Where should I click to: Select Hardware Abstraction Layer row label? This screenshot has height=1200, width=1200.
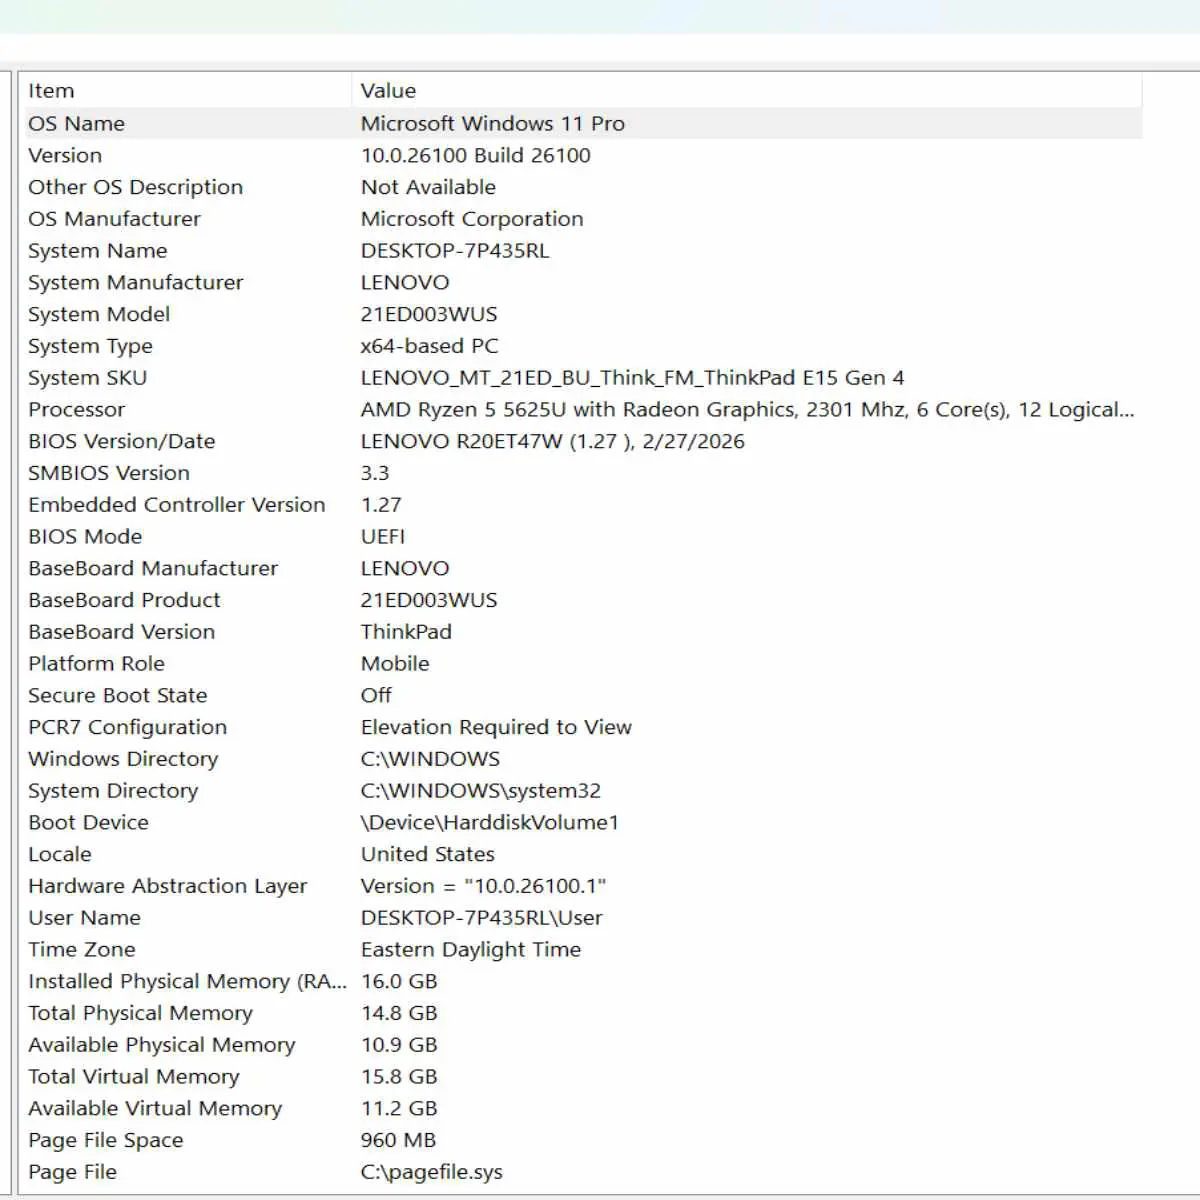point(168,887)
